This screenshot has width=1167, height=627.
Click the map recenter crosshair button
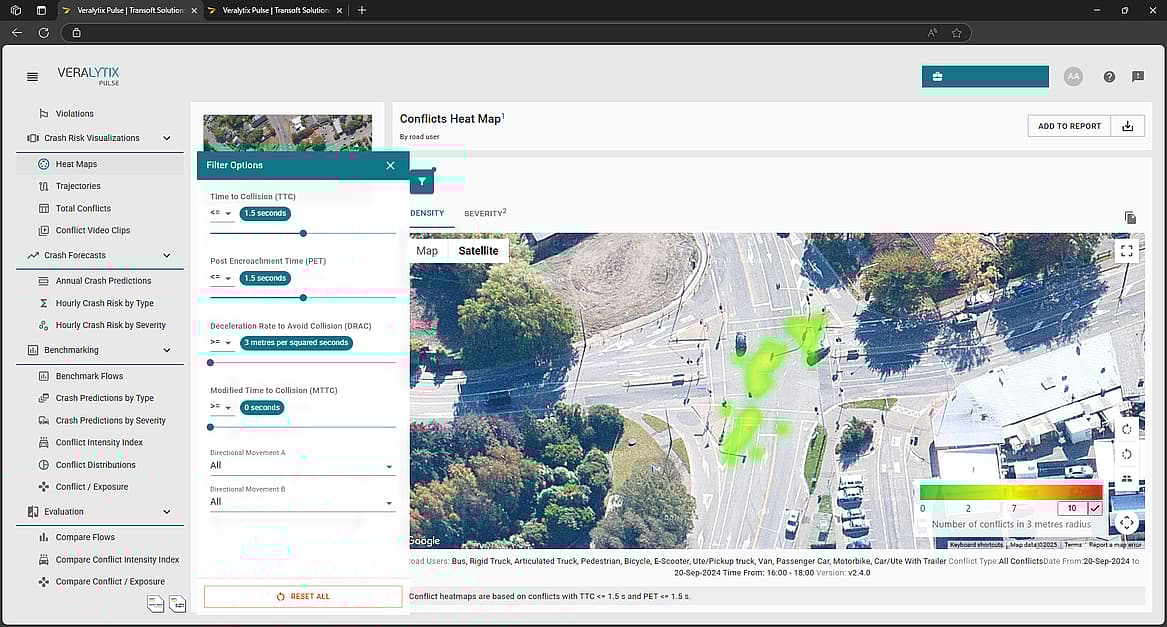[1126, 522]
